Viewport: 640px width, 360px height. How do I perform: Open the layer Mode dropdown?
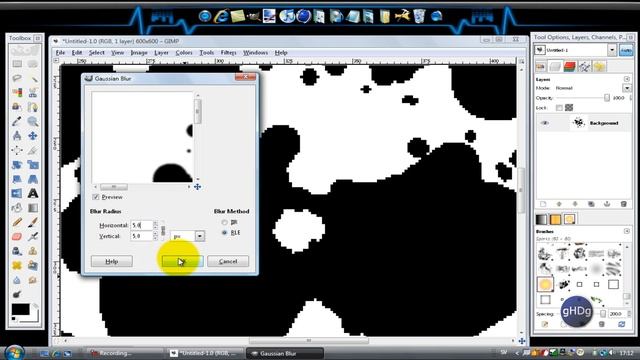[627, 88]
